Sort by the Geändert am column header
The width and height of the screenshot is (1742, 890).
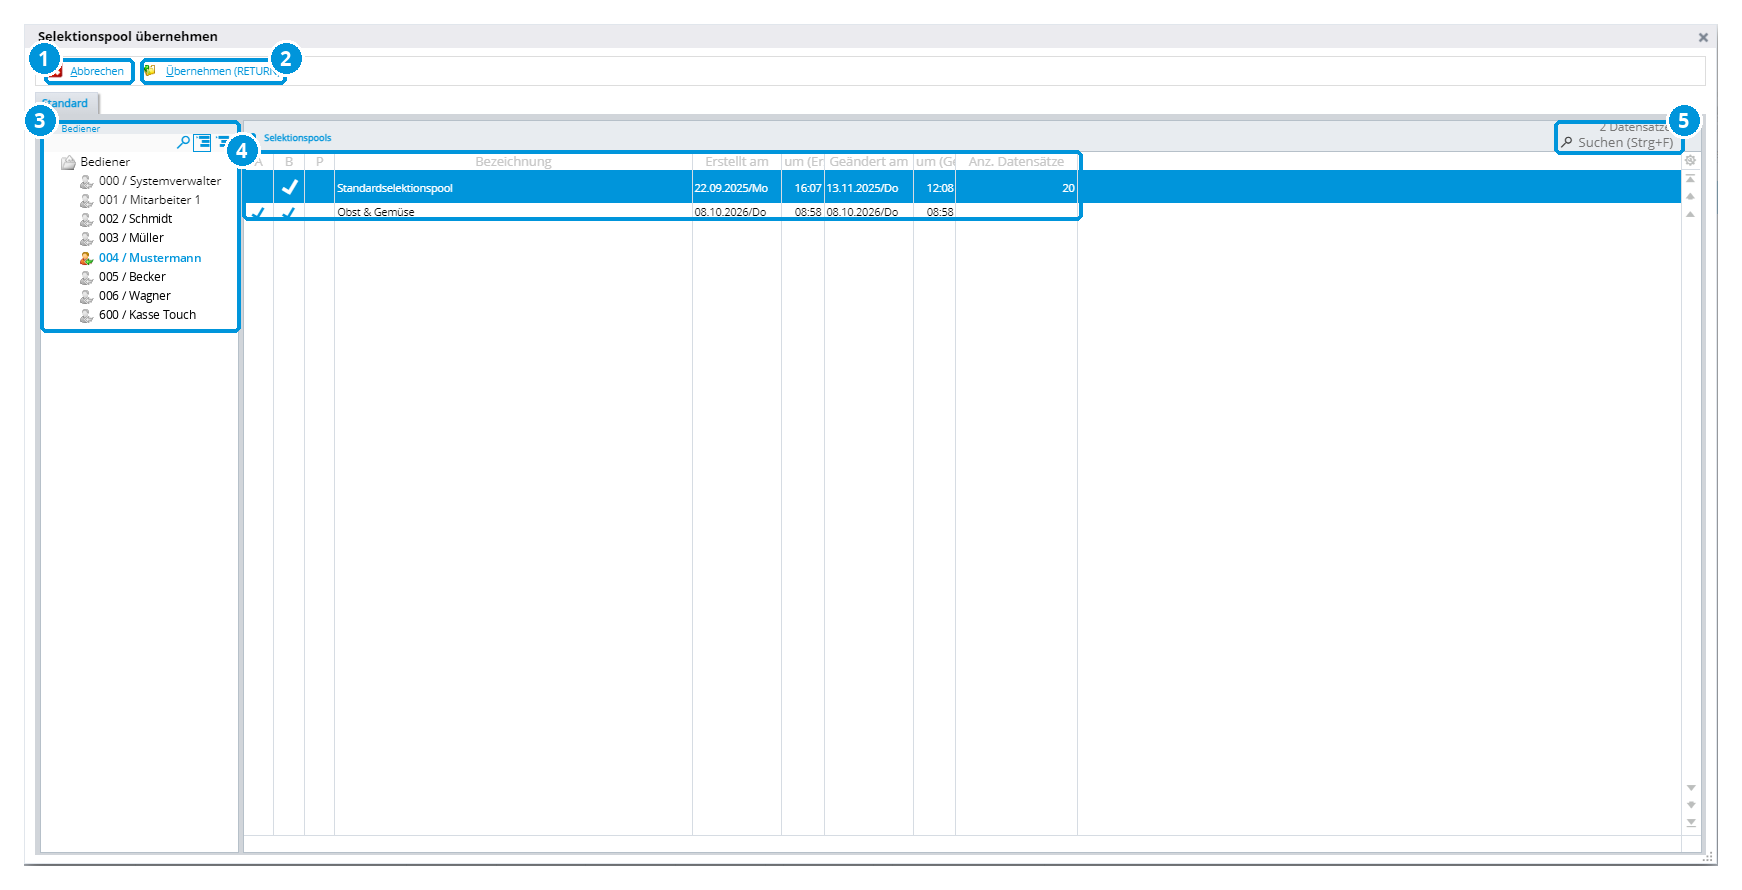(869, 162)
